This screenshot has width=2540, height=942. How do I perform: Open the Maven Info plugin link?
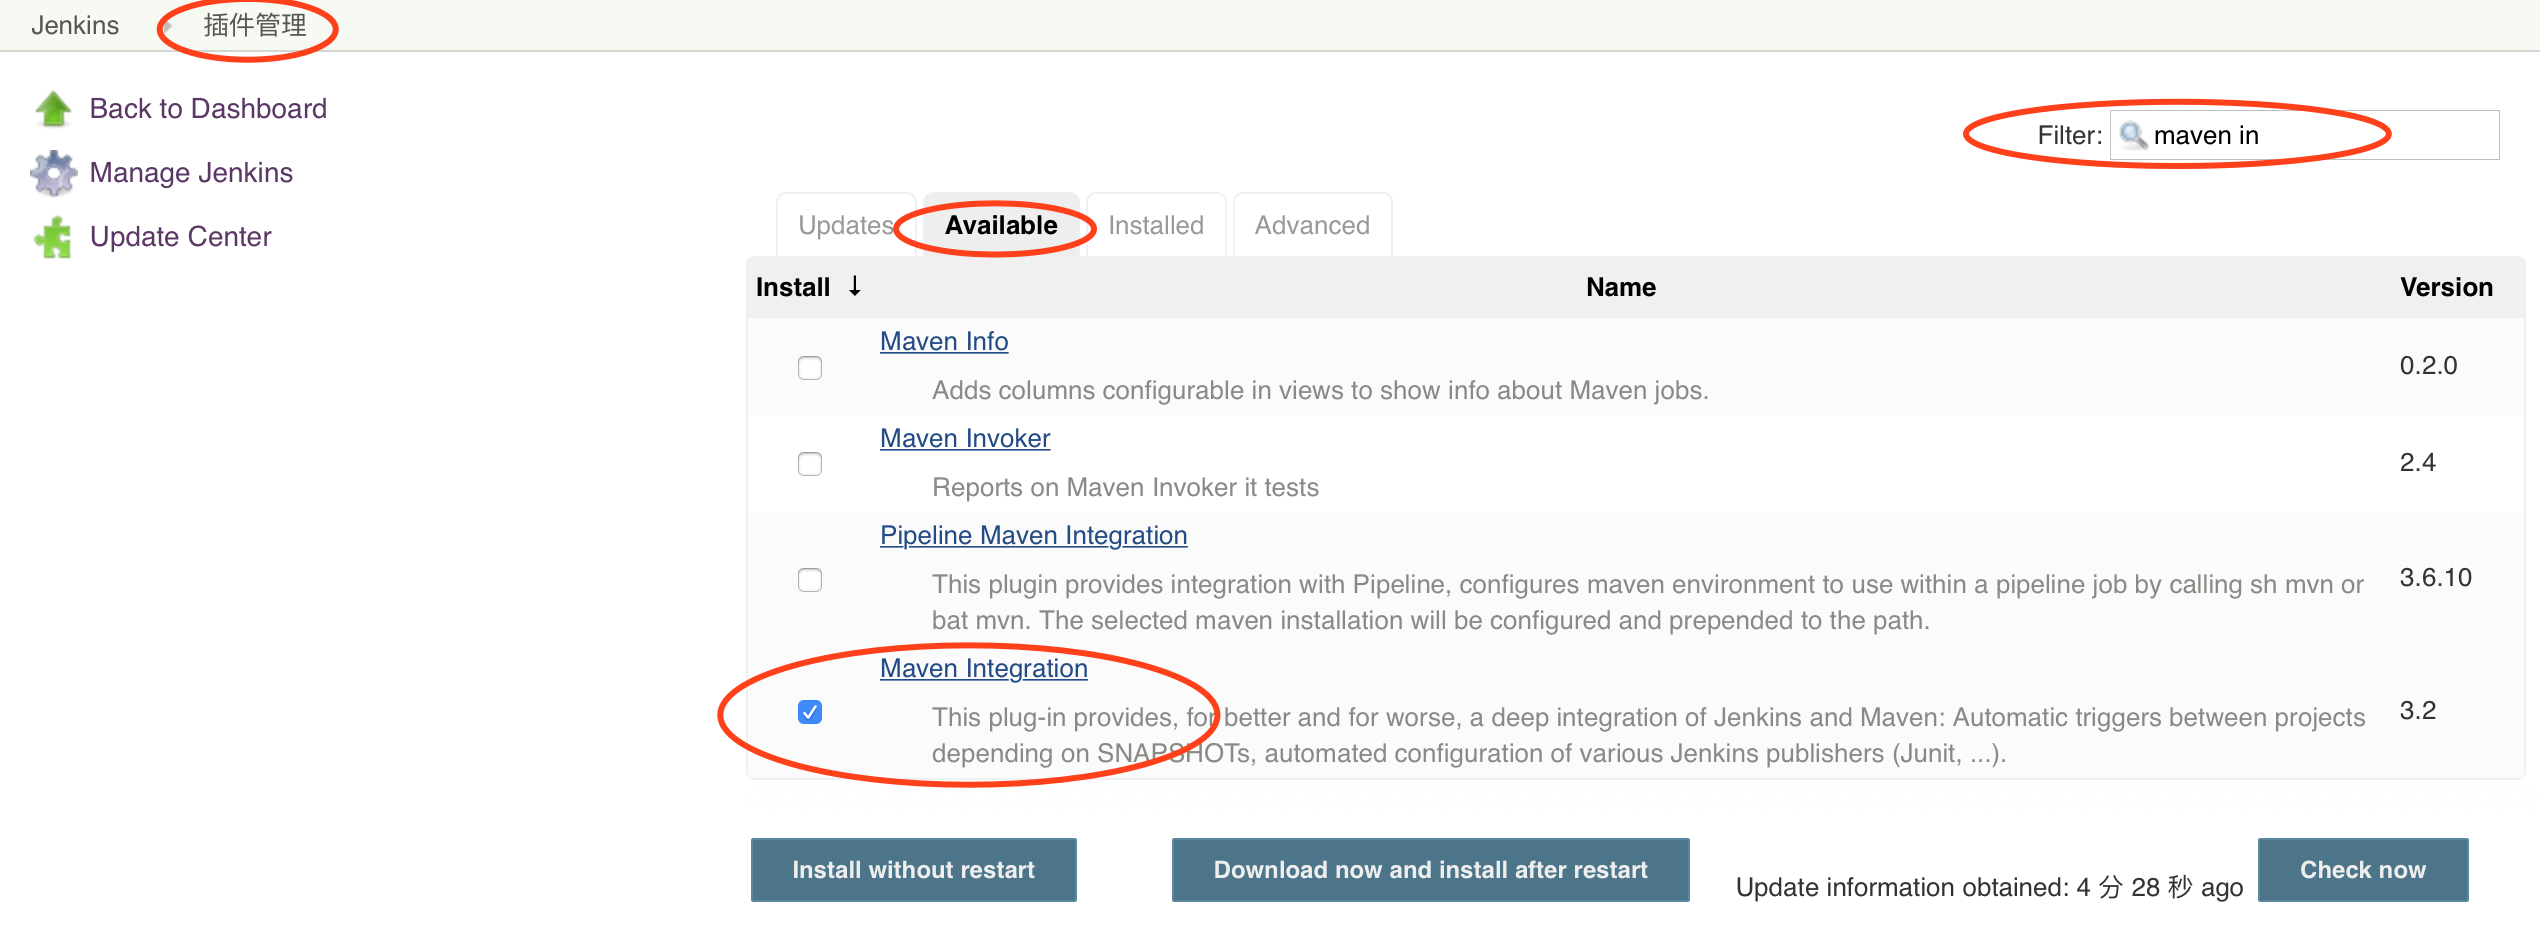944,341
